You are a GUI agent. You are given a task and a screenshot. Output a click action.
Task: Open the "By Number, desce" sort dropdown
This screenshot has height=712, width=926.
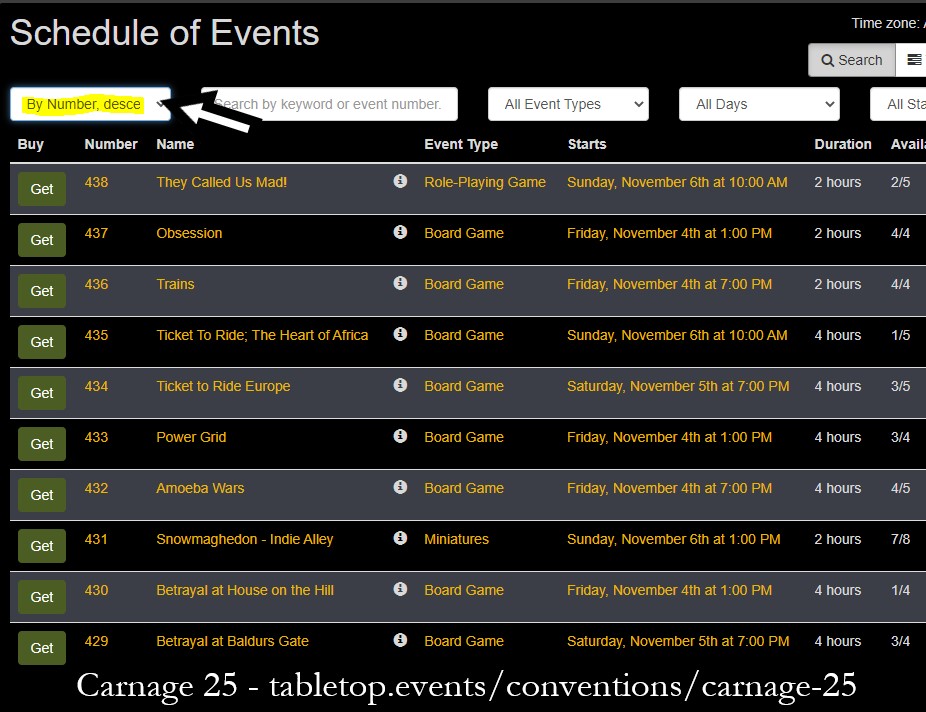coord(90,104)
